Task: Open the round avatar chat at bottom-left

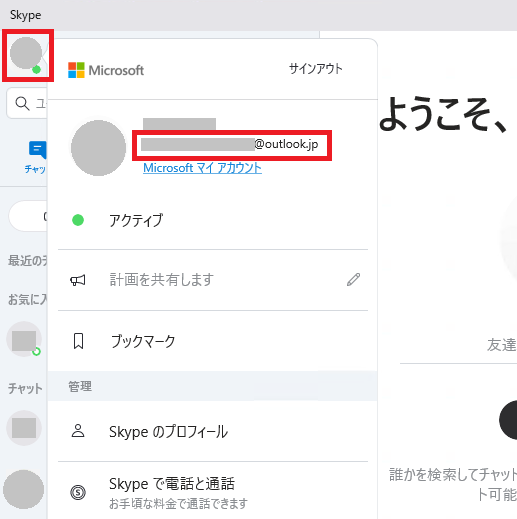Action: pos(23,490)
